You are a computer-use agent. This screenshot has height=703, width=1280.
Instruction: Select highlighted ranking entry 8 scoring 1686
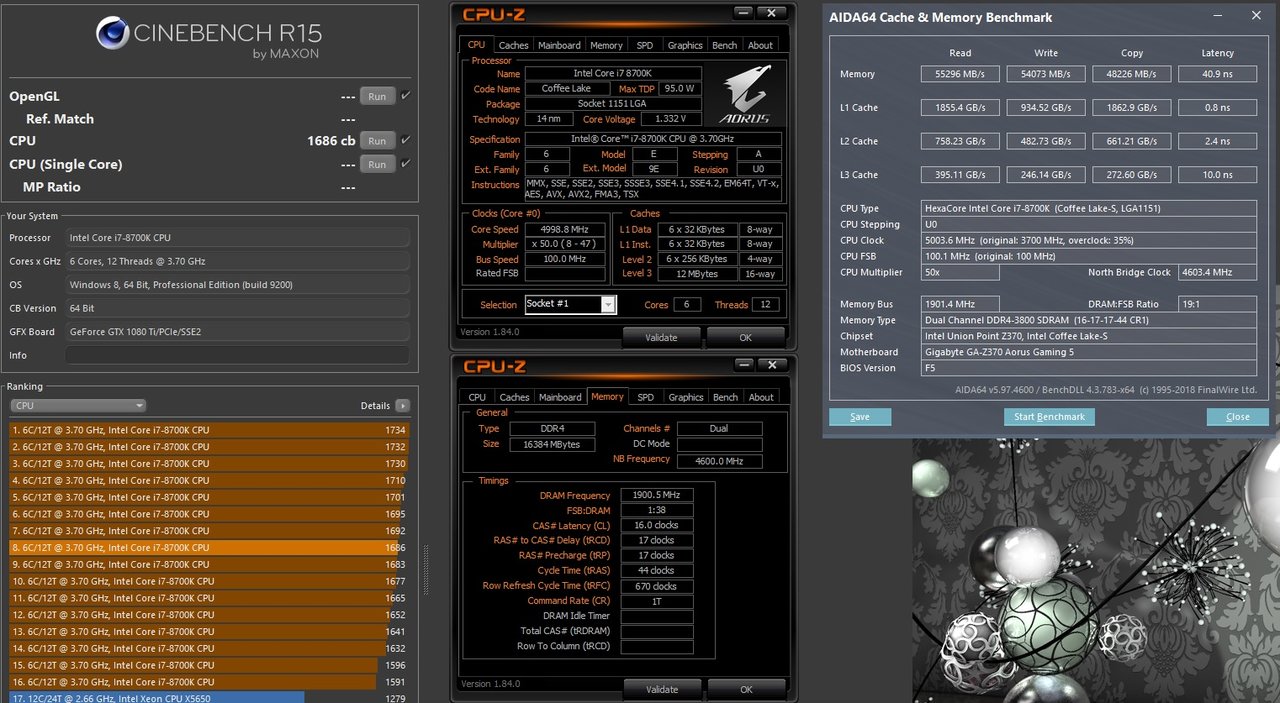click(x=209, y=548)
